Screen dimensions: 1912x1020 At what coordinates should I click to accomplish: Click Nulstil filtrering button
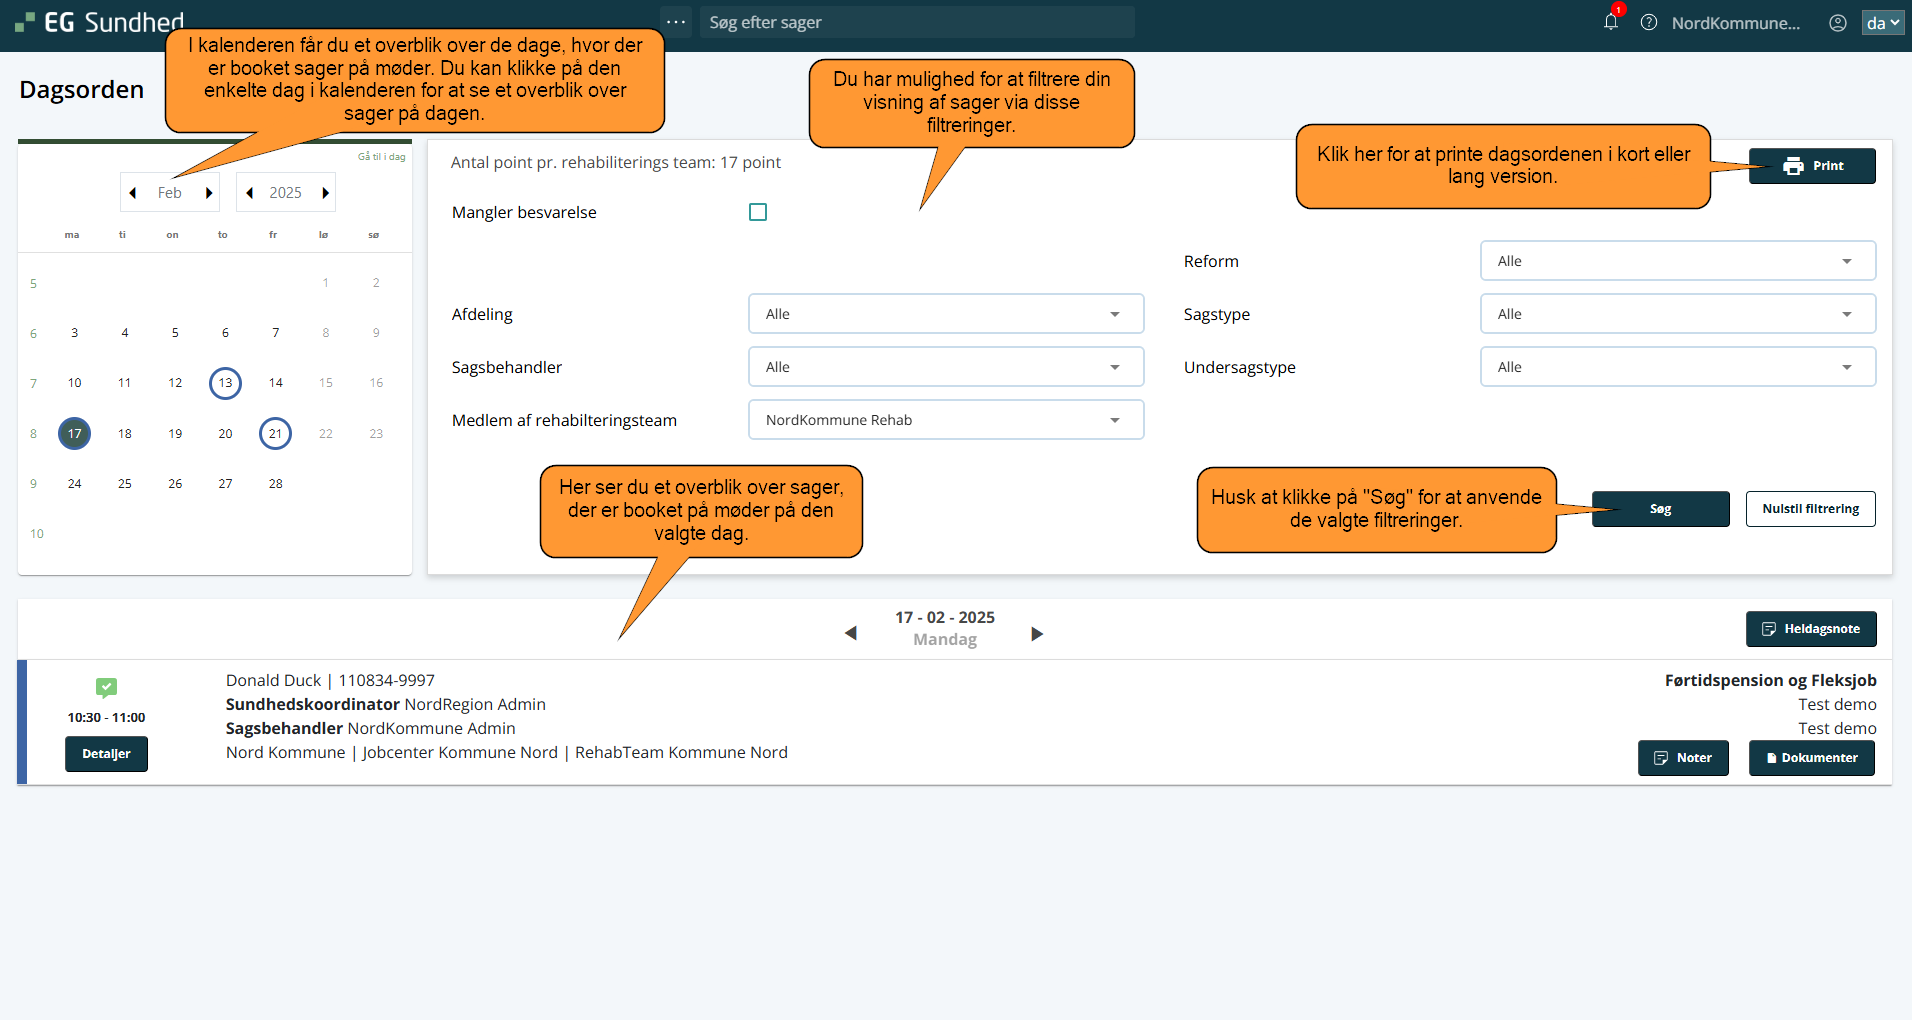click(1810, 509)
